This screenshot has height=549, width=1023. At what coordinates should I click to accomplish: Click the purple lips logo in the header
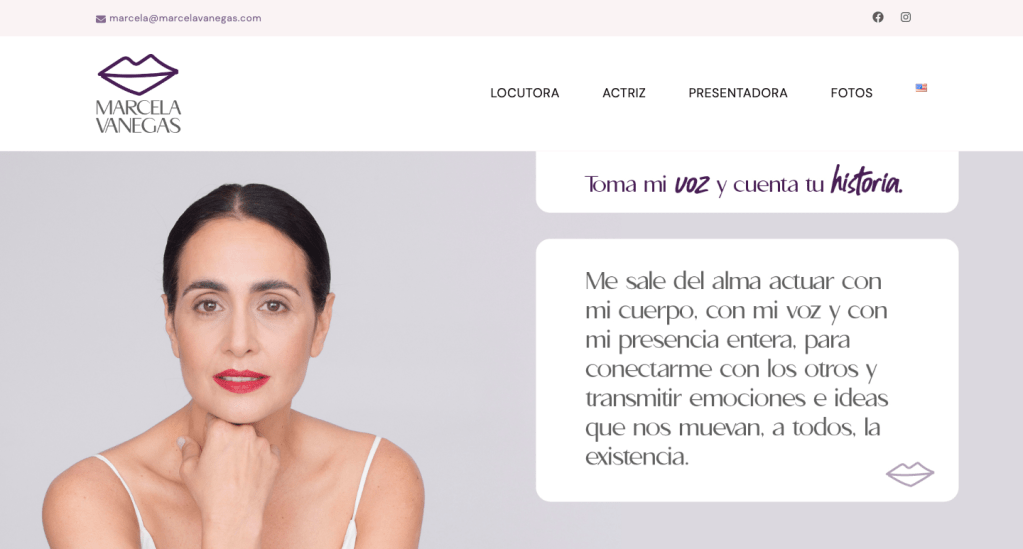pos(138,74)
